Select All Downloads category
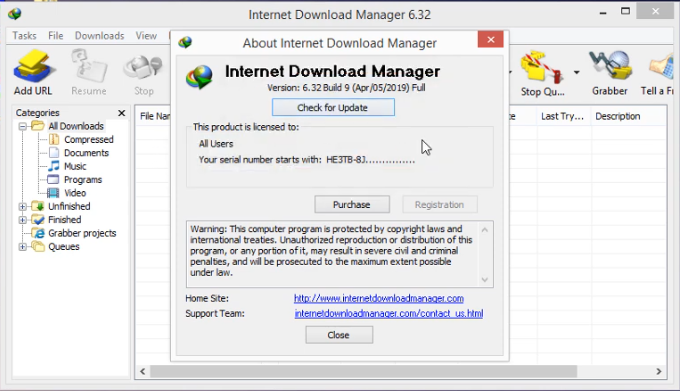Viewport: 680px width, 391px height. [x=76, y=126]
